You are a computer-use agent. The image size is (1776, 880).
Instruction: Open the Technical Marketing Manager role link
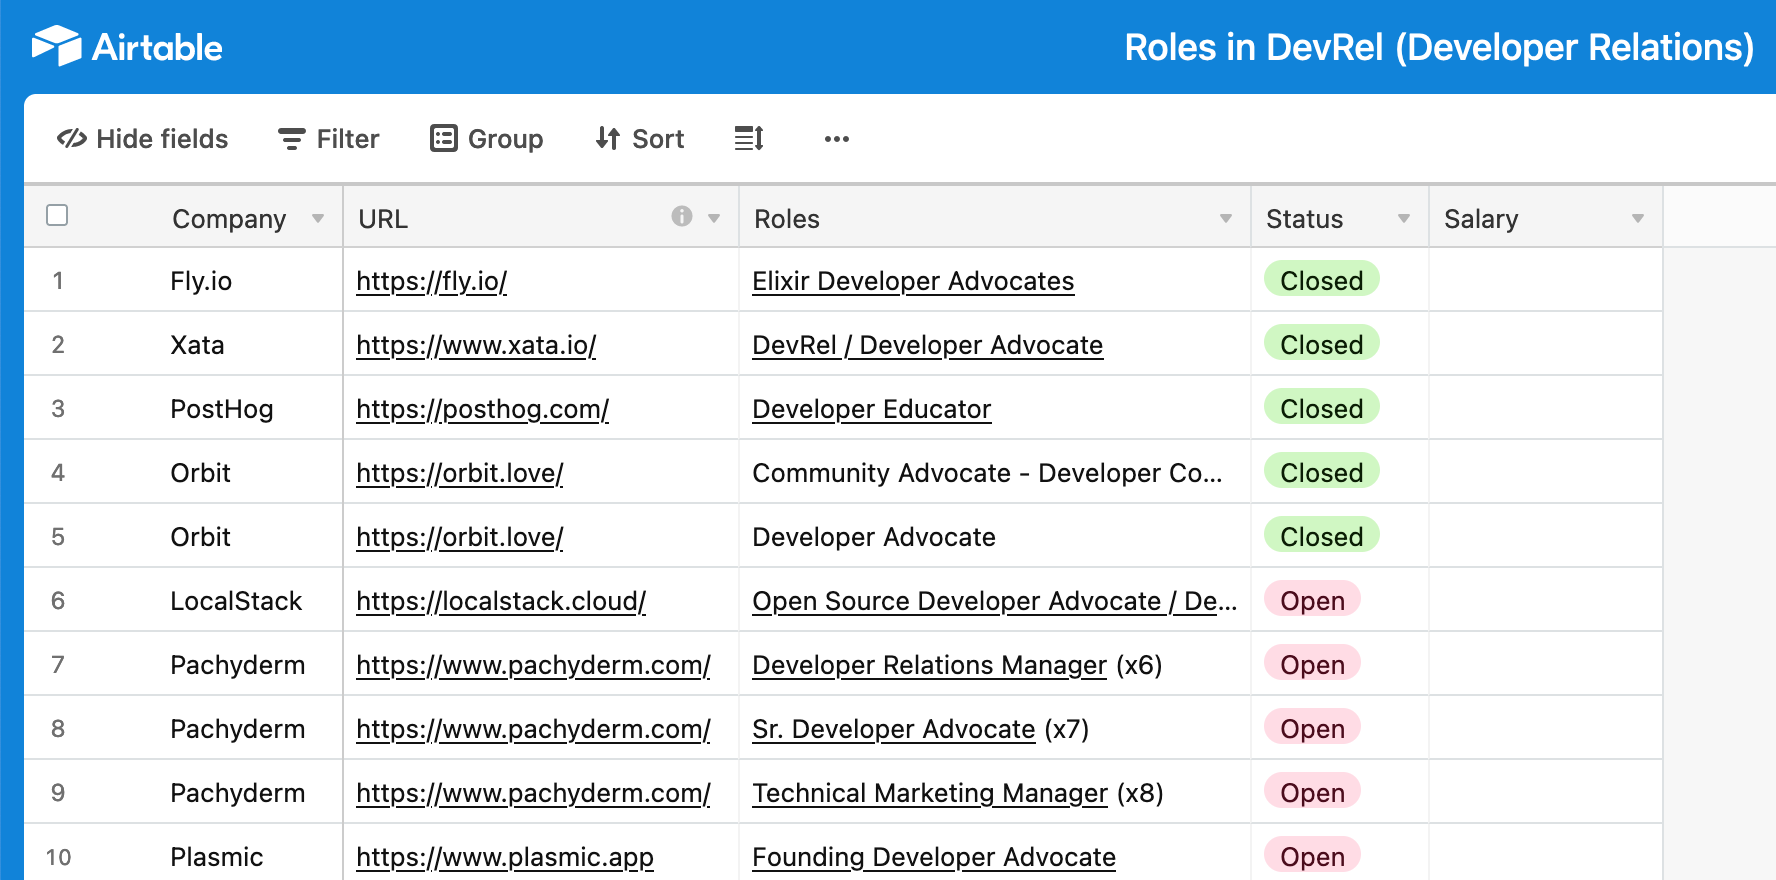[x=930, y=793]
